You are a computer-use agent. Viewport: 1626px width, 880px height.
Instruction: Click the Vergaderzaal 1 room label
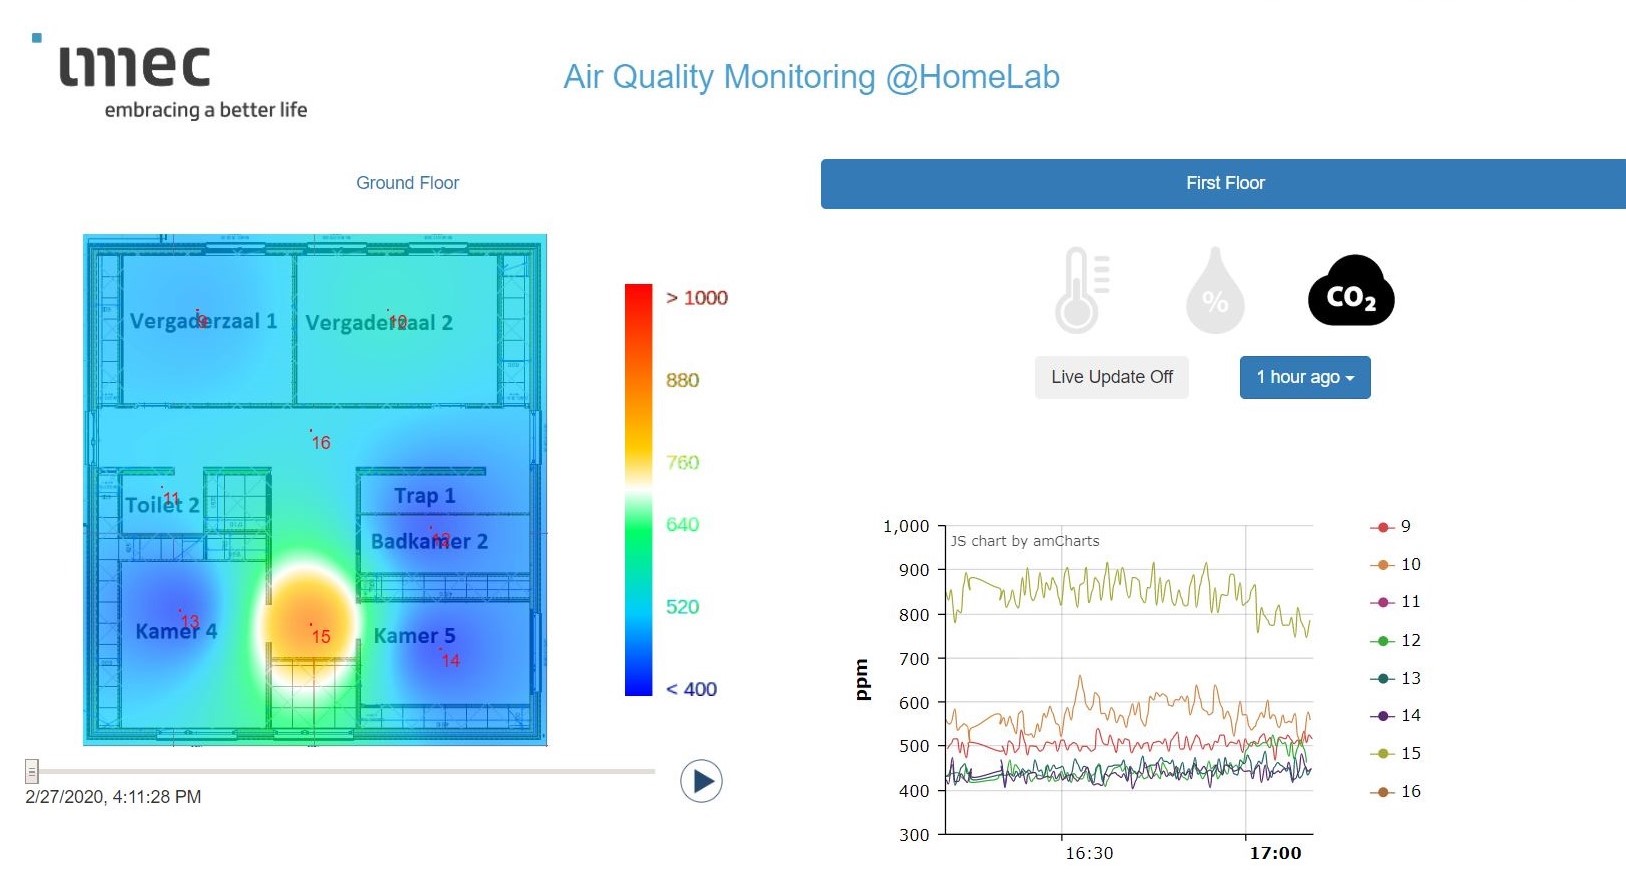tap(203, 321)
